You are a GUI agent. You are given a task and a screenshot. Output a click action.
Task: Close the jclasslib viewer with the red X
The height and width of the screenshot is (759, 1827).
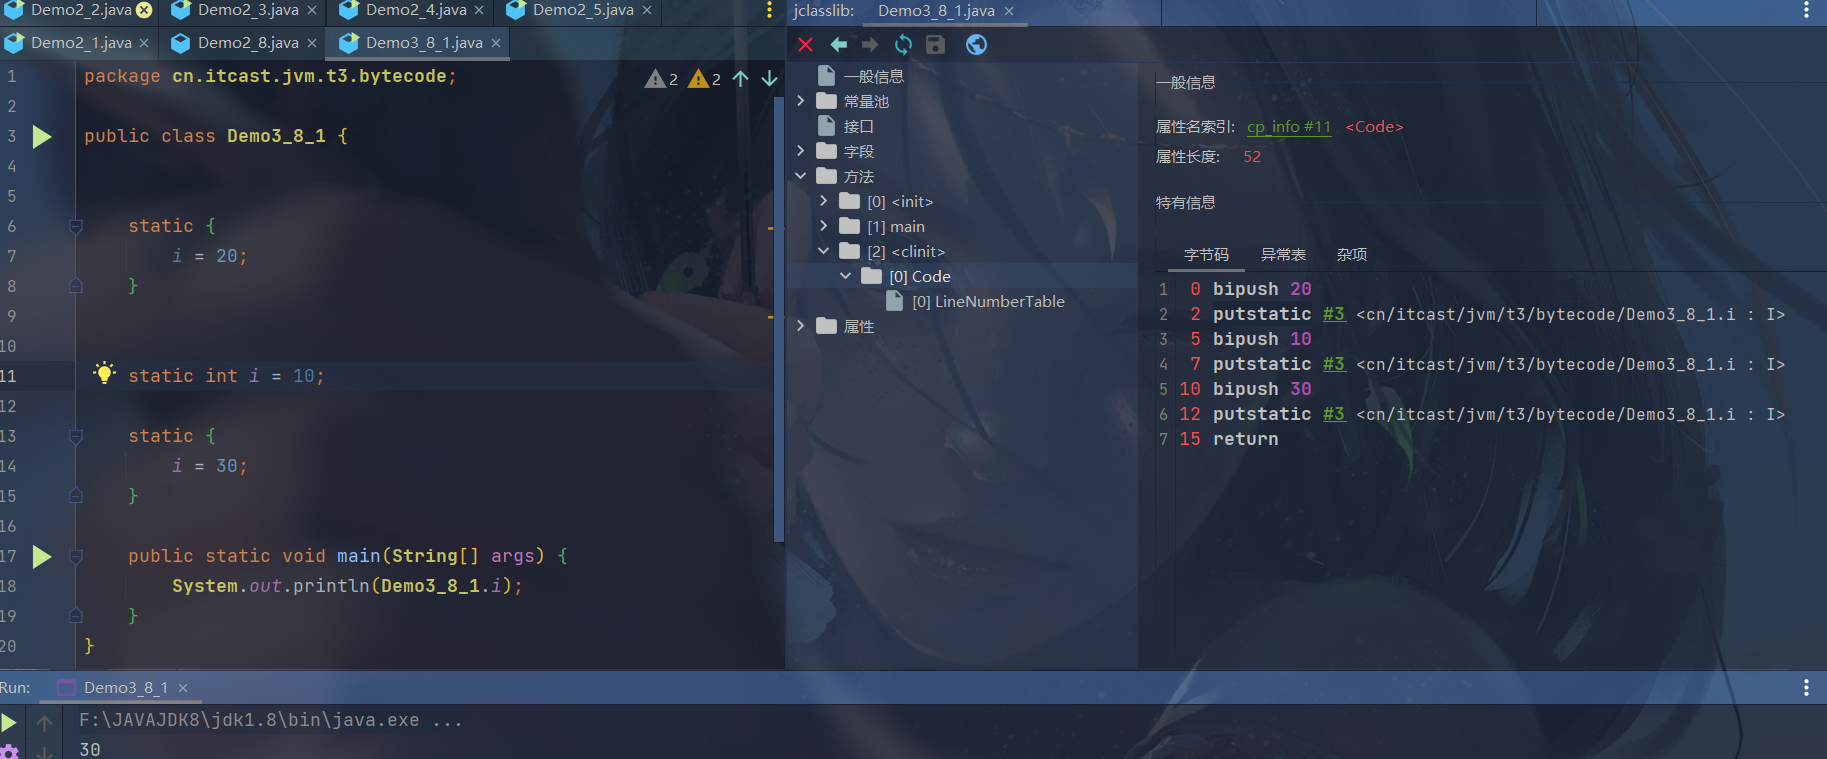tap(805, 44)
